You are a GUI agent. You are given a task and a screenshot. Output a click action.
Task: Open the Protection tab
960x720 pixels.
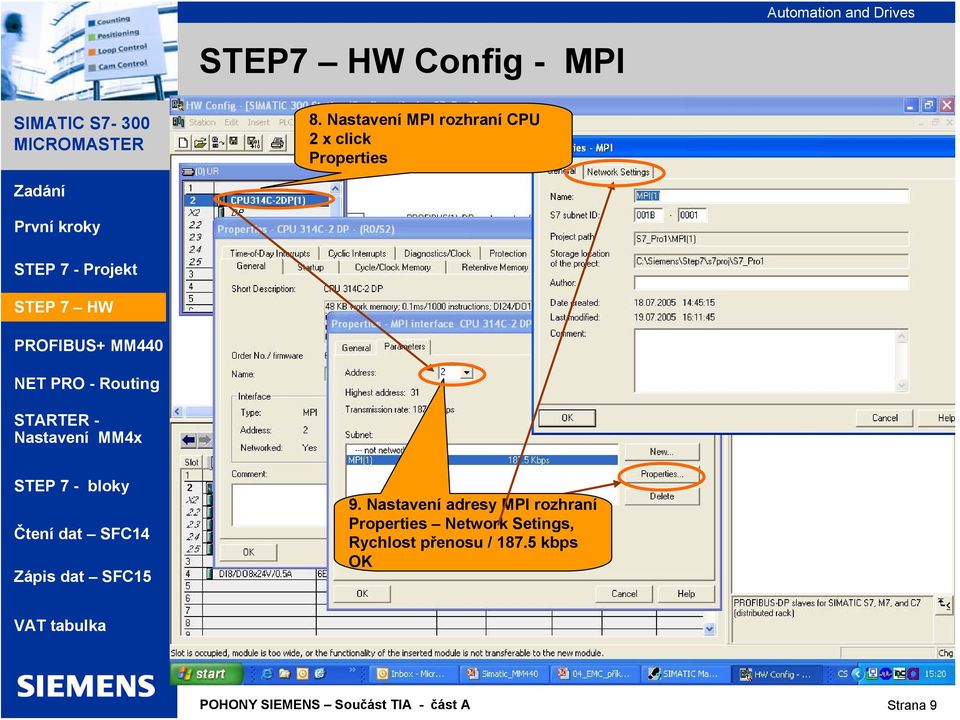pos(508,253)
